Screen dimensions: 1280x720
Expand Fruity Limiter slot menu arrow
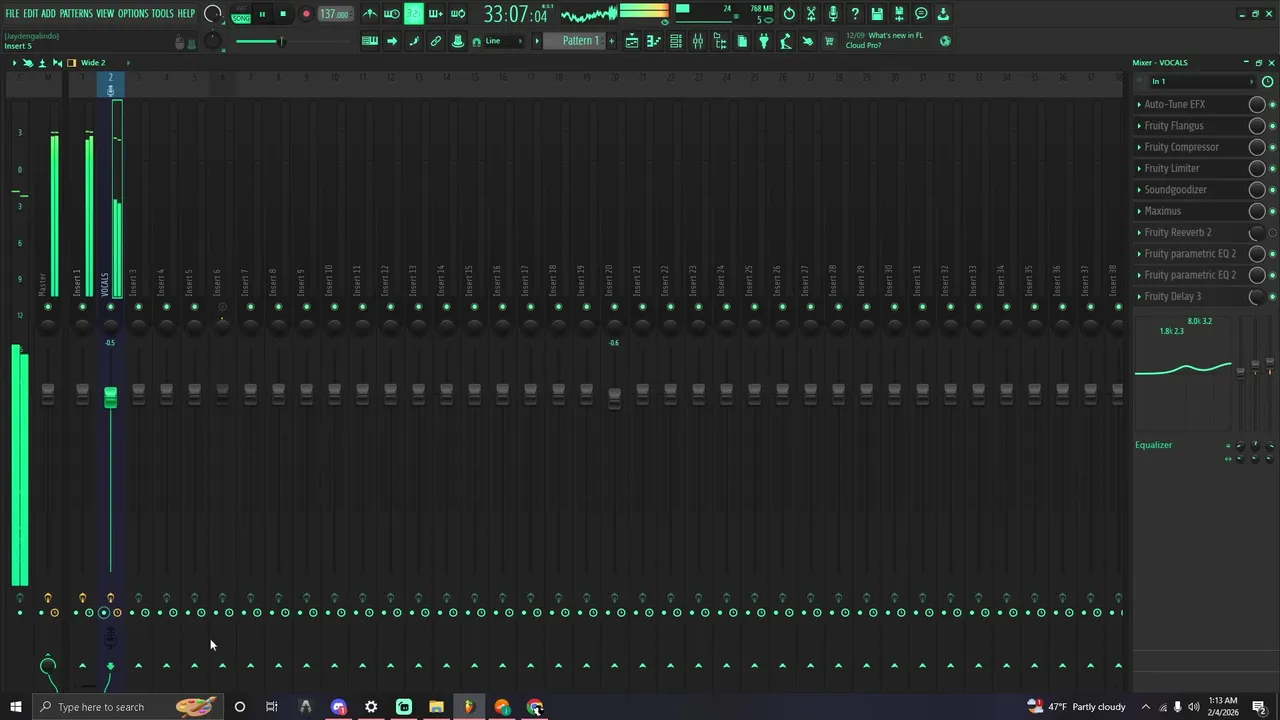pyautogui.click(x=1139, y=169)
